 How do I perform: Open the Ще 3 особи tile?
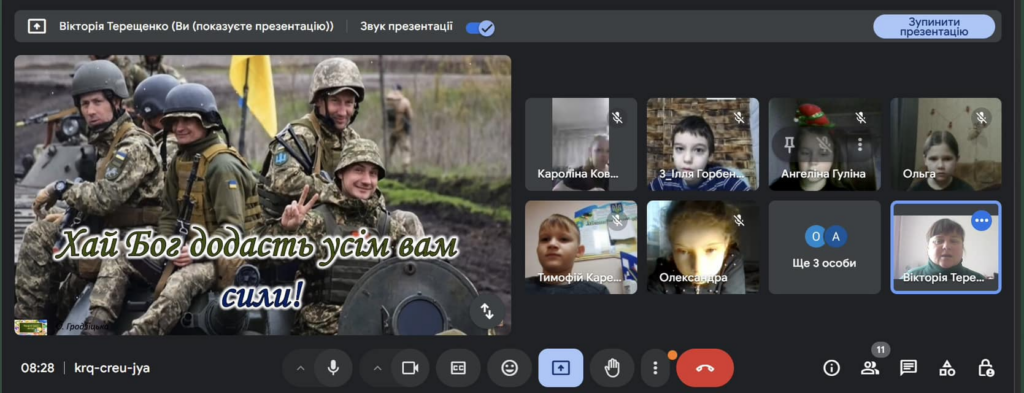pos(824,247)
